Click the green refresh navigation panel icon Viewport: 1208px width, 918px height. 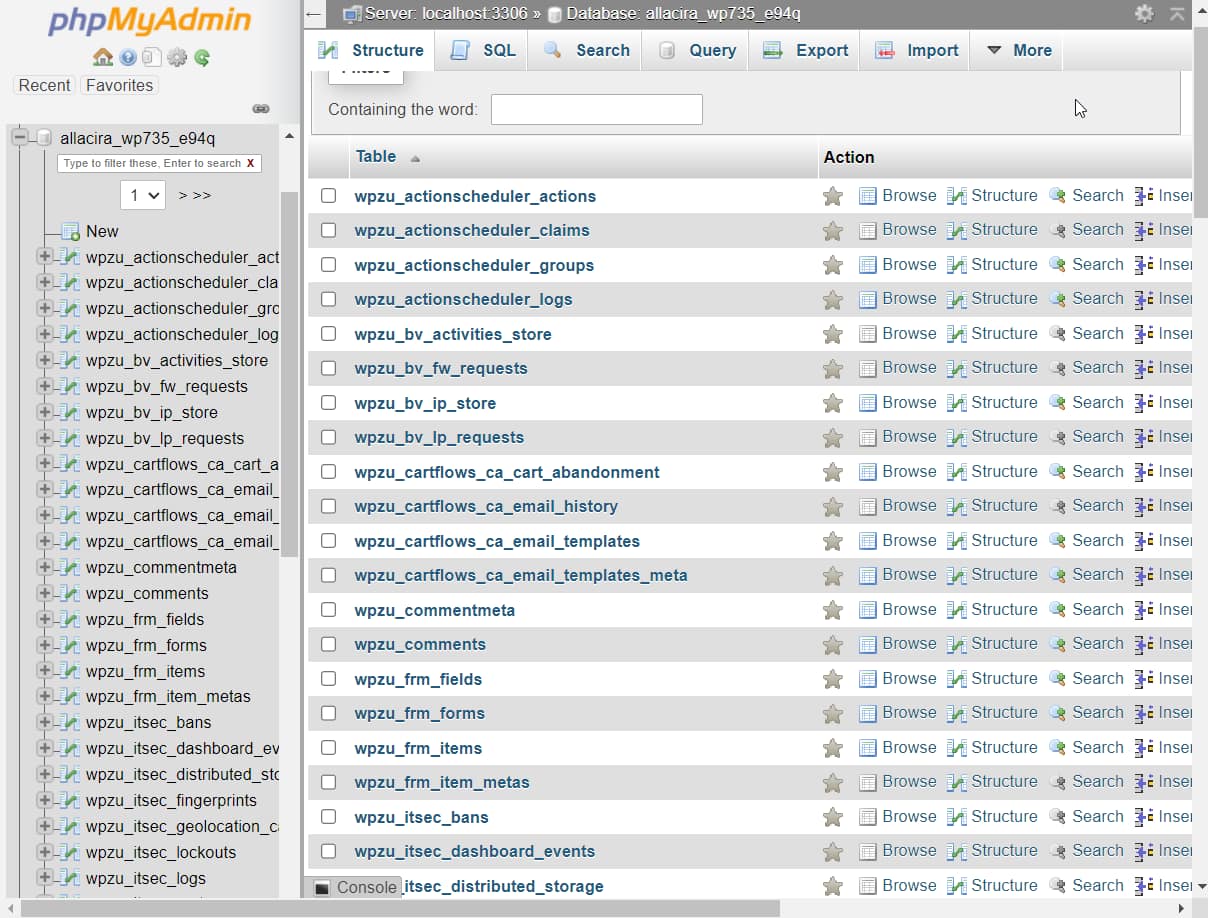202,59
